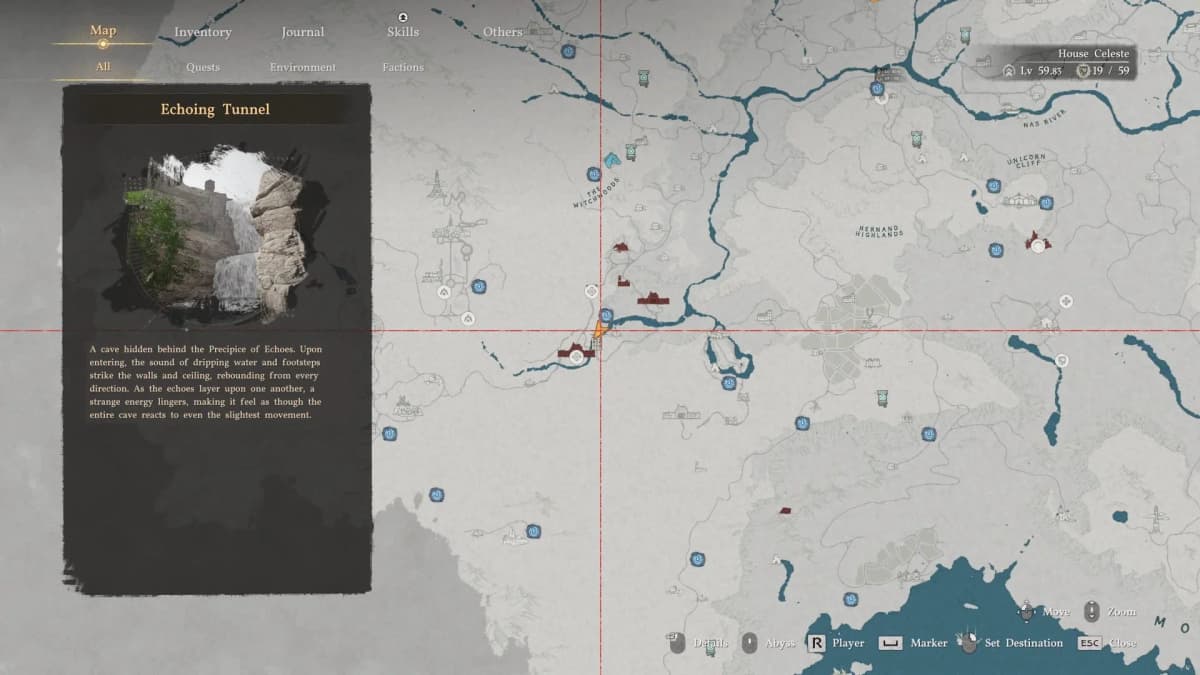Filter map by Quests
1200x675 pixels.
pos(203,67)
